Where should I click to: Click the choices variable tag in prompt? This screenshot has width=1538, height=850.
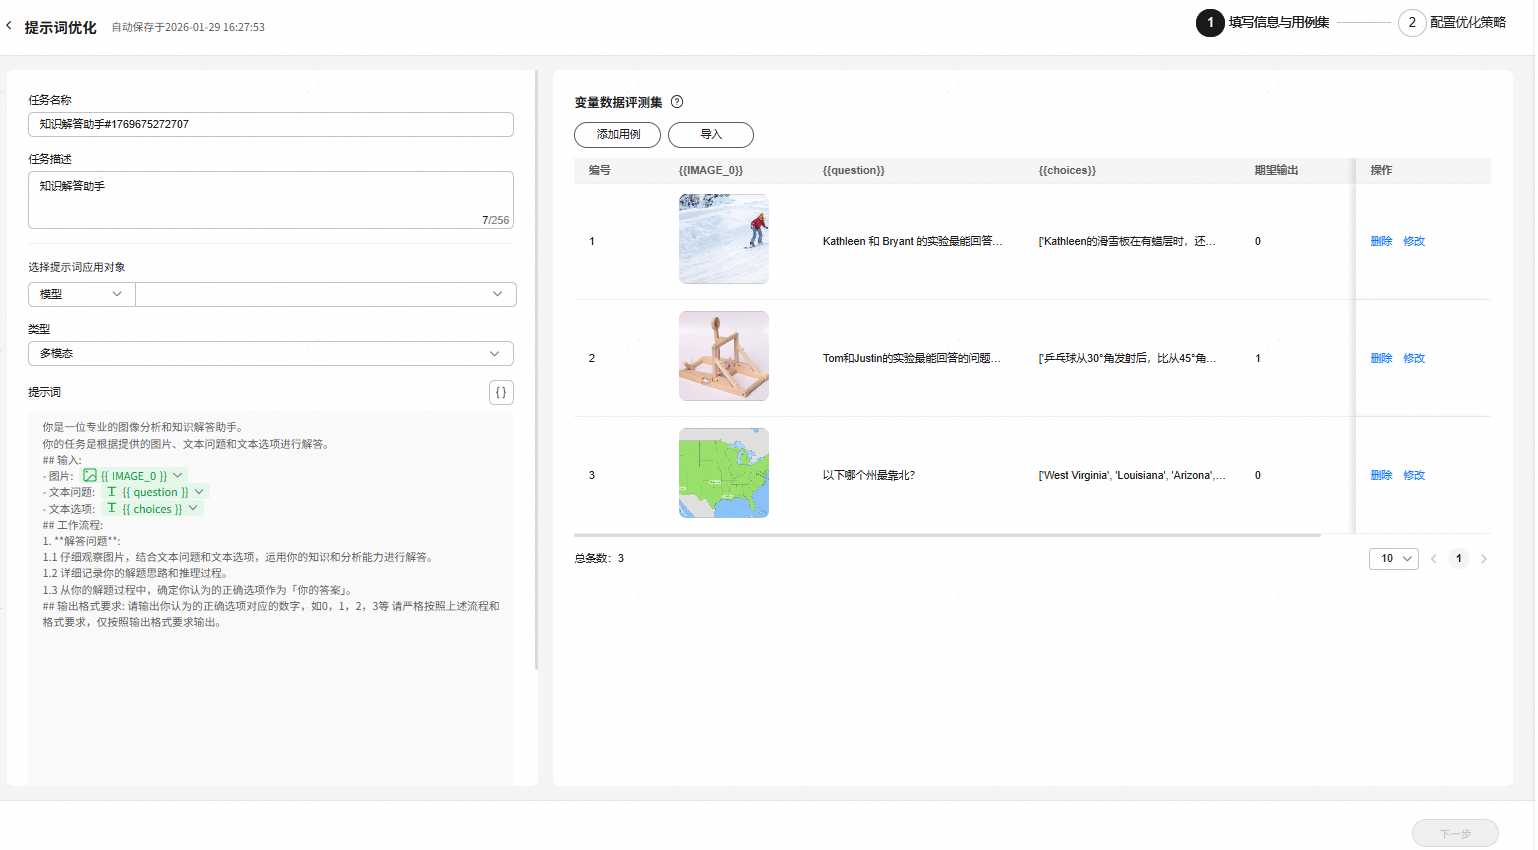pyautogui.click(x=152, y=509)
